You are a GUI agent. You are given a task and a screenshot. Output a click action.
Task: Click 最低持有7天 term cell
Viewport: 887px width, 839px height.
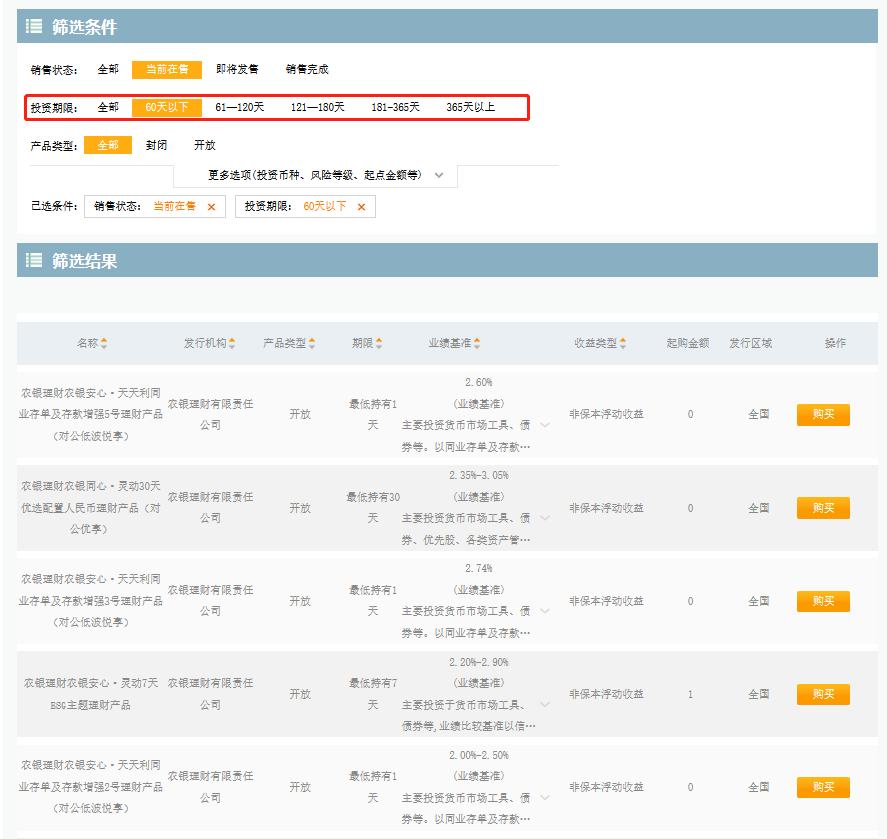click(373, 694)
